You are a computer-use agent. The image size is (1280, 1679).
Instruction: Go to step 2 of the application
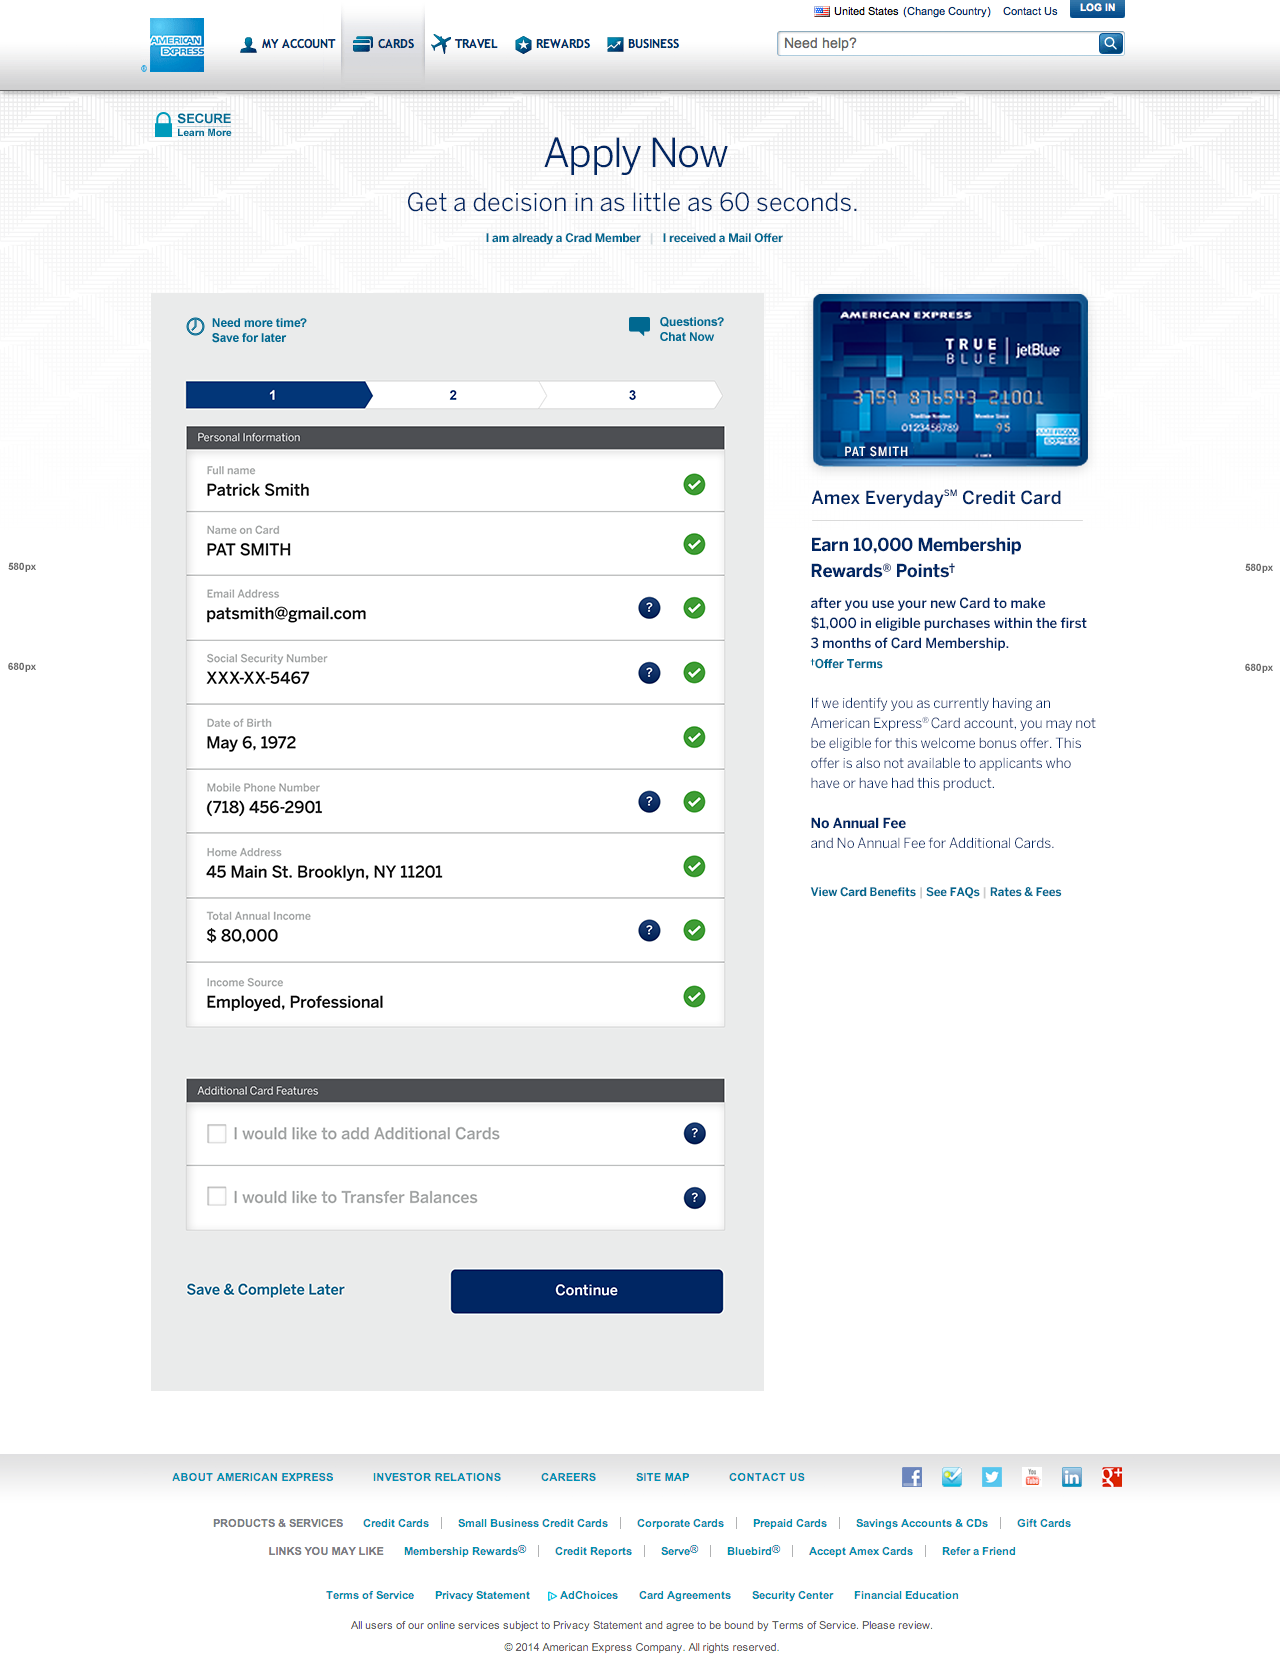click(453, 395)
